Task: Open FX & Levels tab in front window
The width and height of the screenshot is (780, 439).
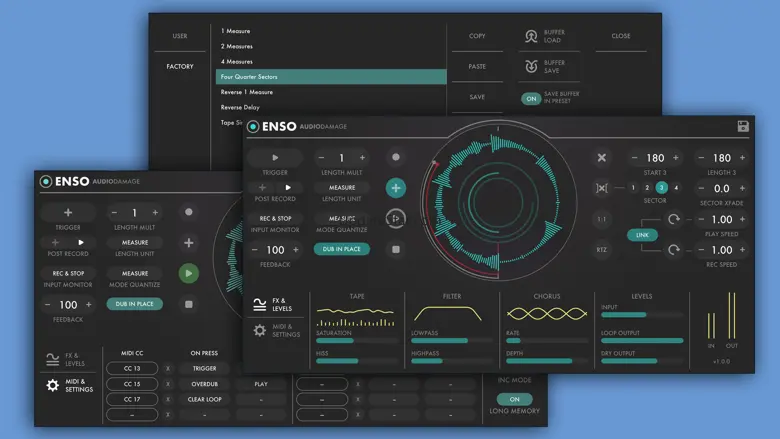Action: (x=272, y=304)
